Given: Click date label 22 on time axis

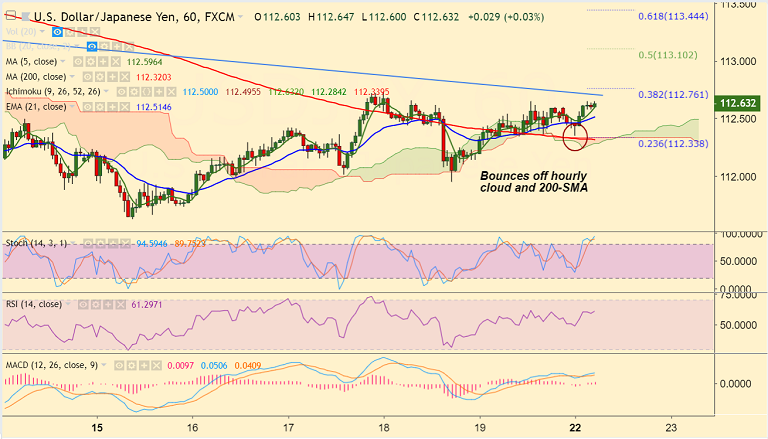Looking at the screenshot, I should tap(576, 427).
